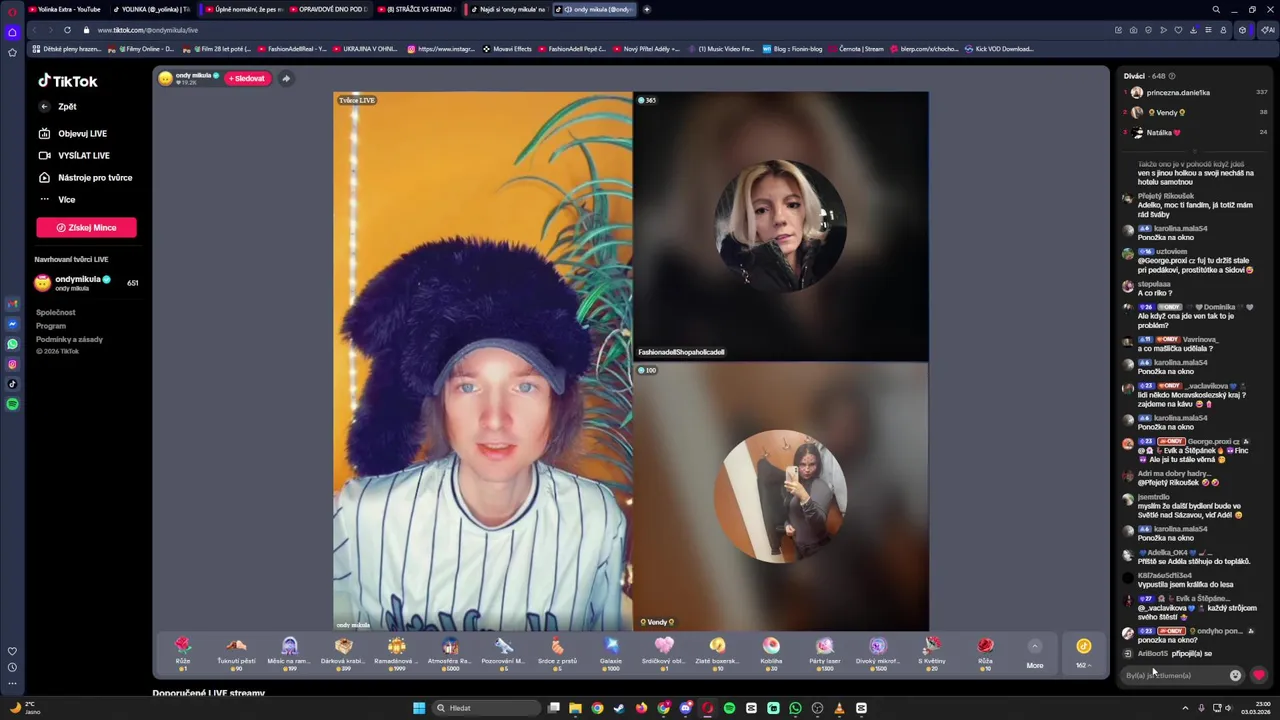Open viewer info icon next to Diváci
Screen dimensions: 1280x720
click(1172, 76)
